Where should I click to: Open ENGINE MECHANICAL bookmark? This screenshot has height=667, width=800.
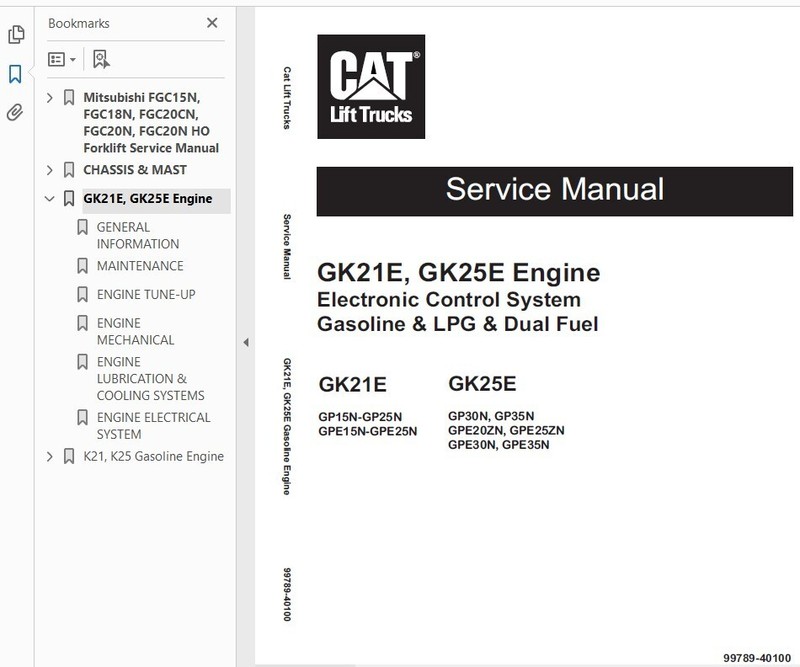[135, 331]
